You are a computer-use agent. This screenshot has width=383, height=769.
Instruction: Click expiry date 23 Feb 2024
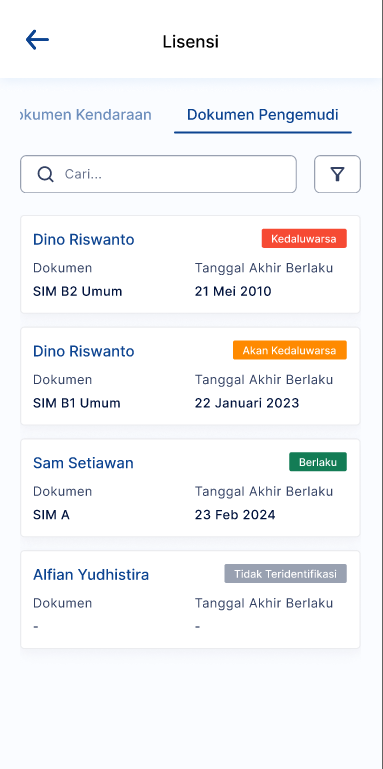[235, 515]
